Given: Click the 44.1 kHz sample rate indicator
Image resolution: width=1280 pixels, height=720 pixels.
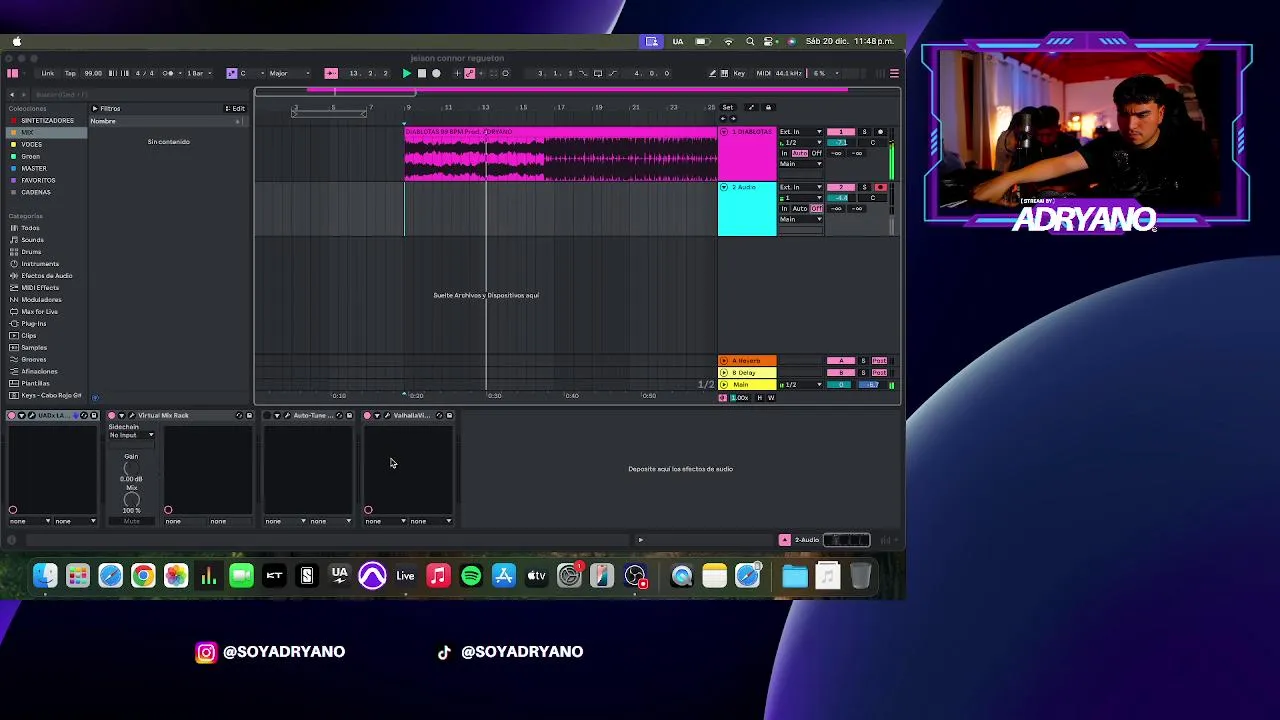Looking at the screenshot, I should point(789,73).
